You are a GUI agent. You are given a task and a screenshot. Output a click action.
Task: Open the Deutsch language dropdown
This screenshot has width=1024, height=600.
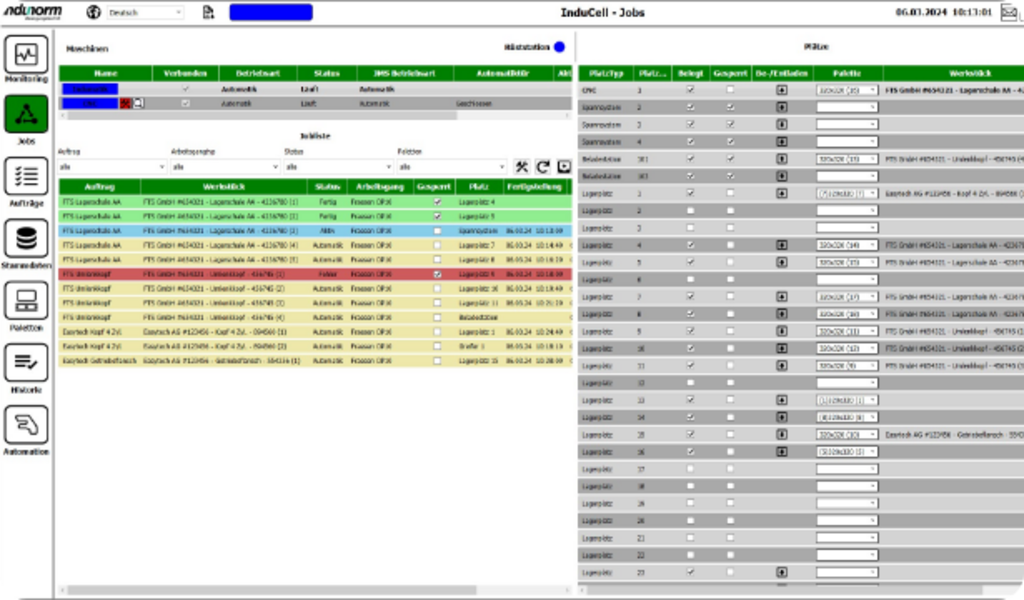click(145, 12)
